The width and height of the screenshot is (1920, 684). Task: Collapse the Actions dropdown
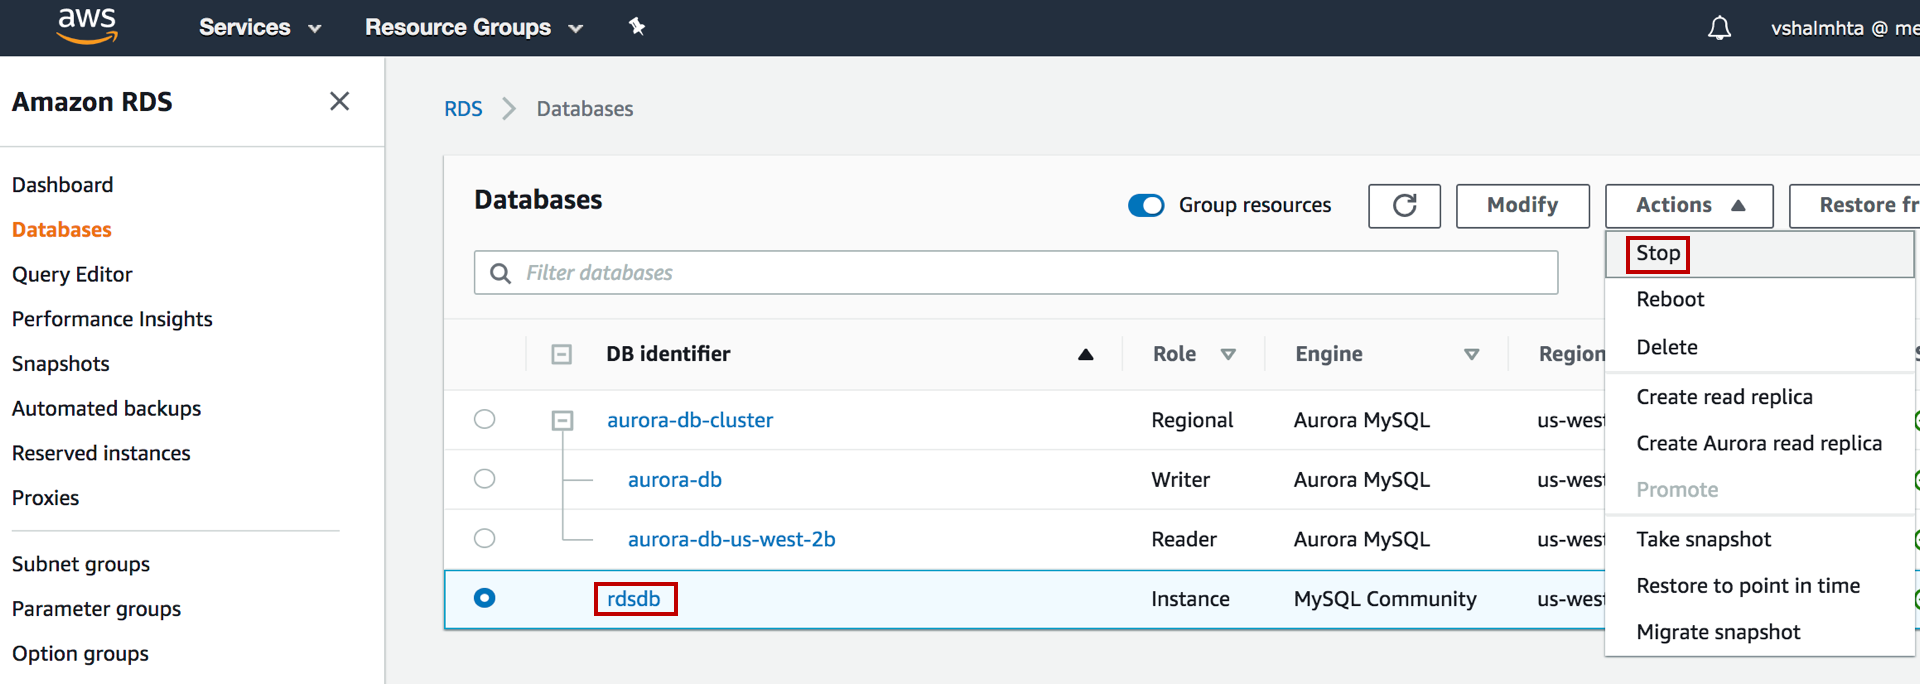pyautogui.click(x=1689, y=206)
